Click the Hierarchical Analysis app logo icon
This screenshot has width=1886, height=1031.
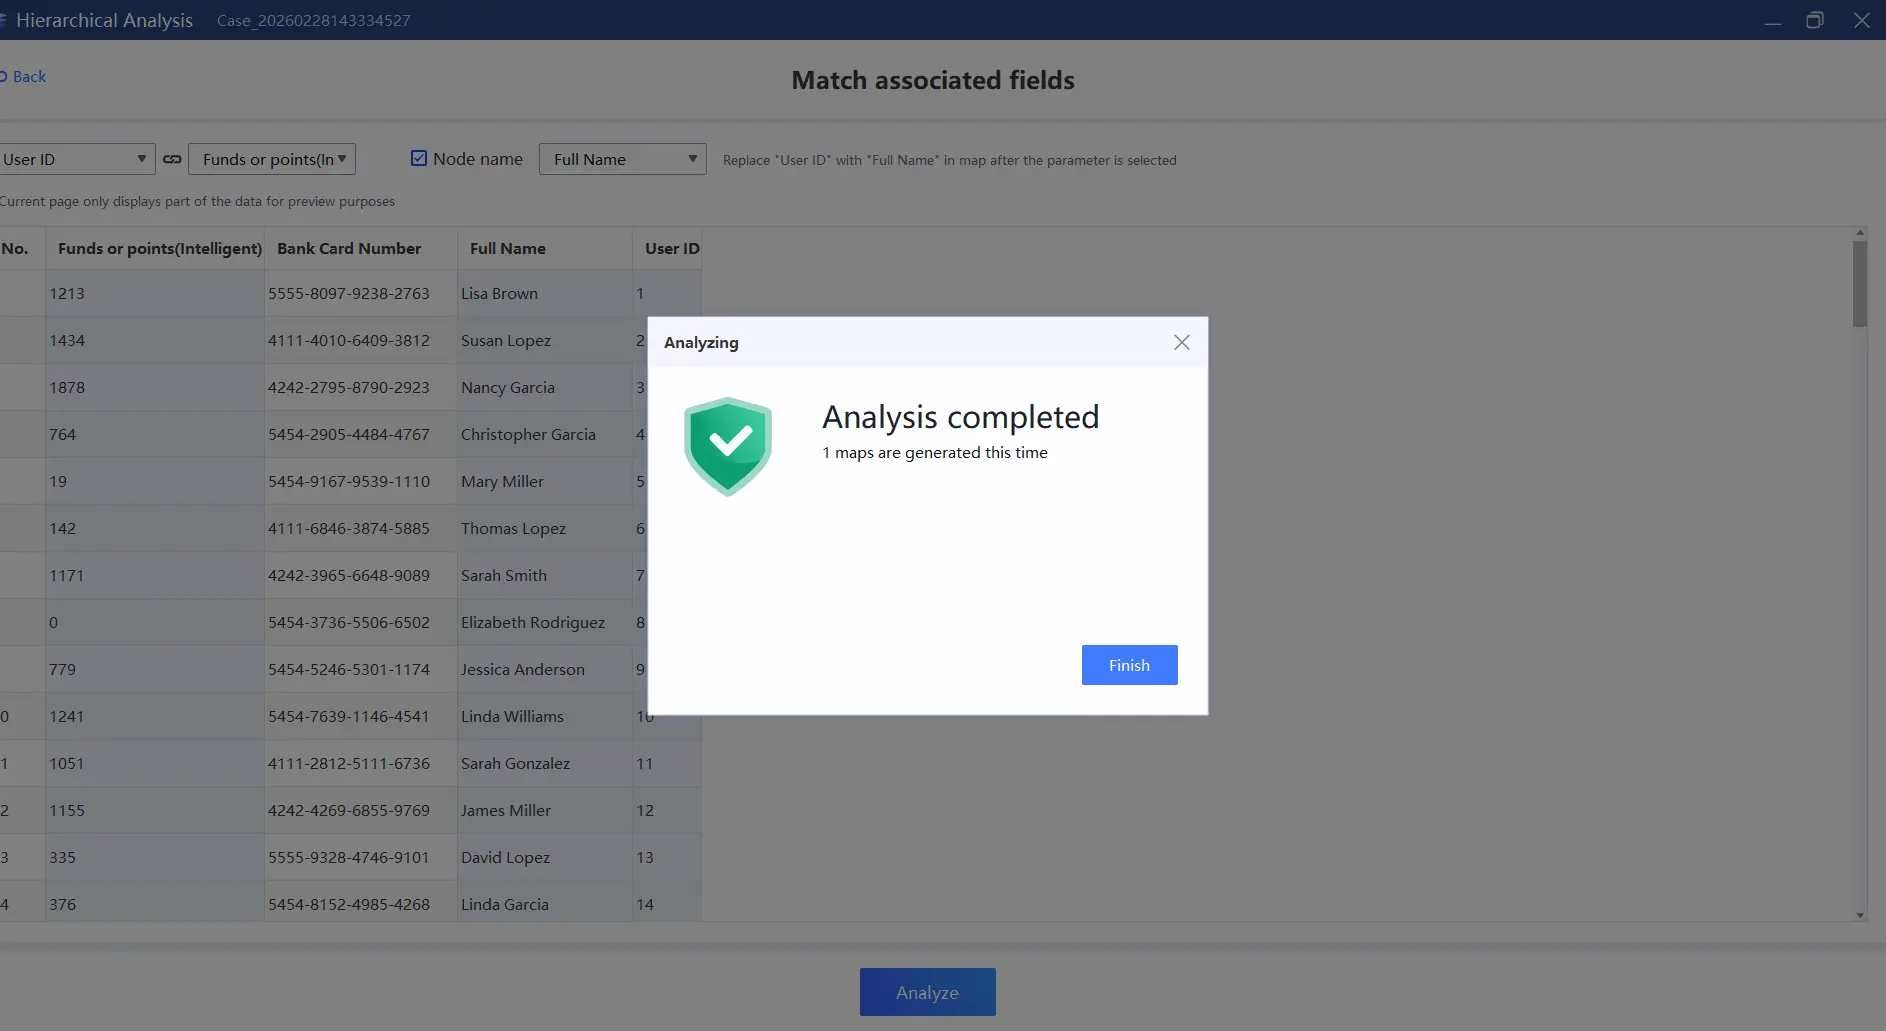coord(4,20)
